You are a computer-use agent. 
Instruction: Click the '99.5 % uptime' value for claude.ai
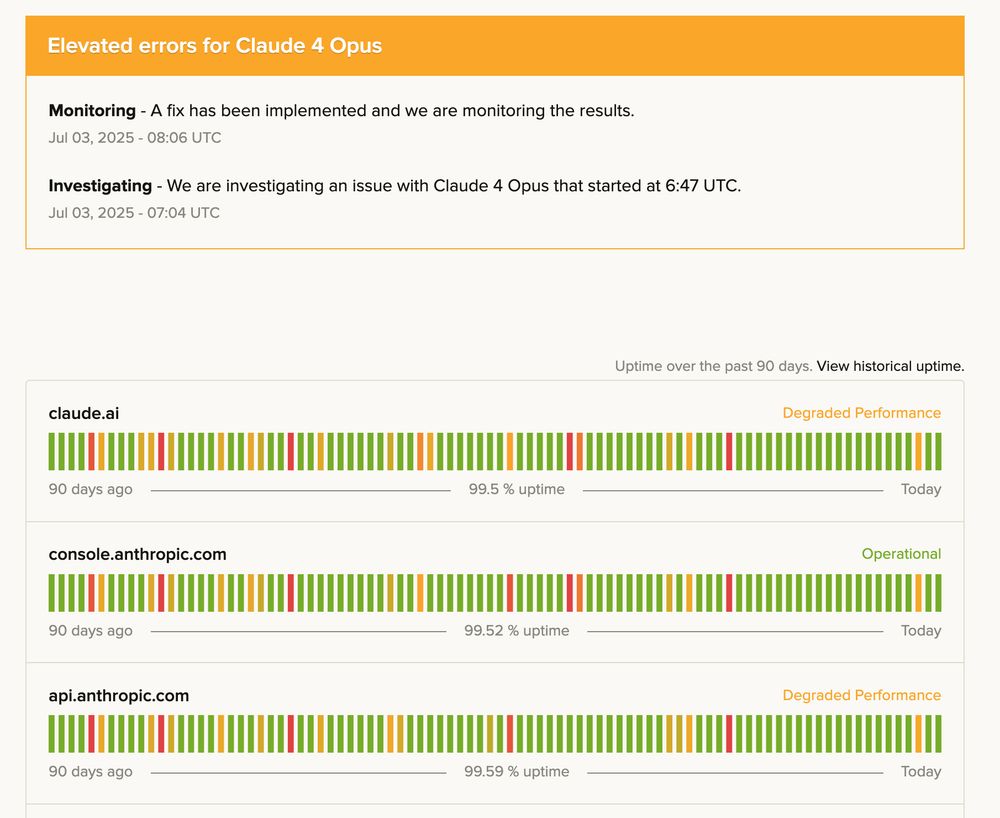click(x=517, y=490)
